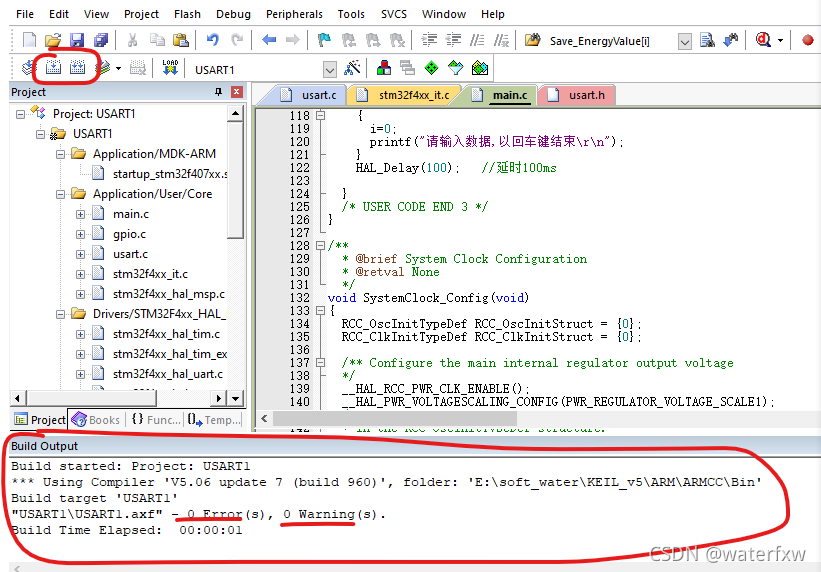The width and height of the screenshot is (821, 572).
Task: Collapse the Project: USART1 root node
Action: click(x=20, y=114)
